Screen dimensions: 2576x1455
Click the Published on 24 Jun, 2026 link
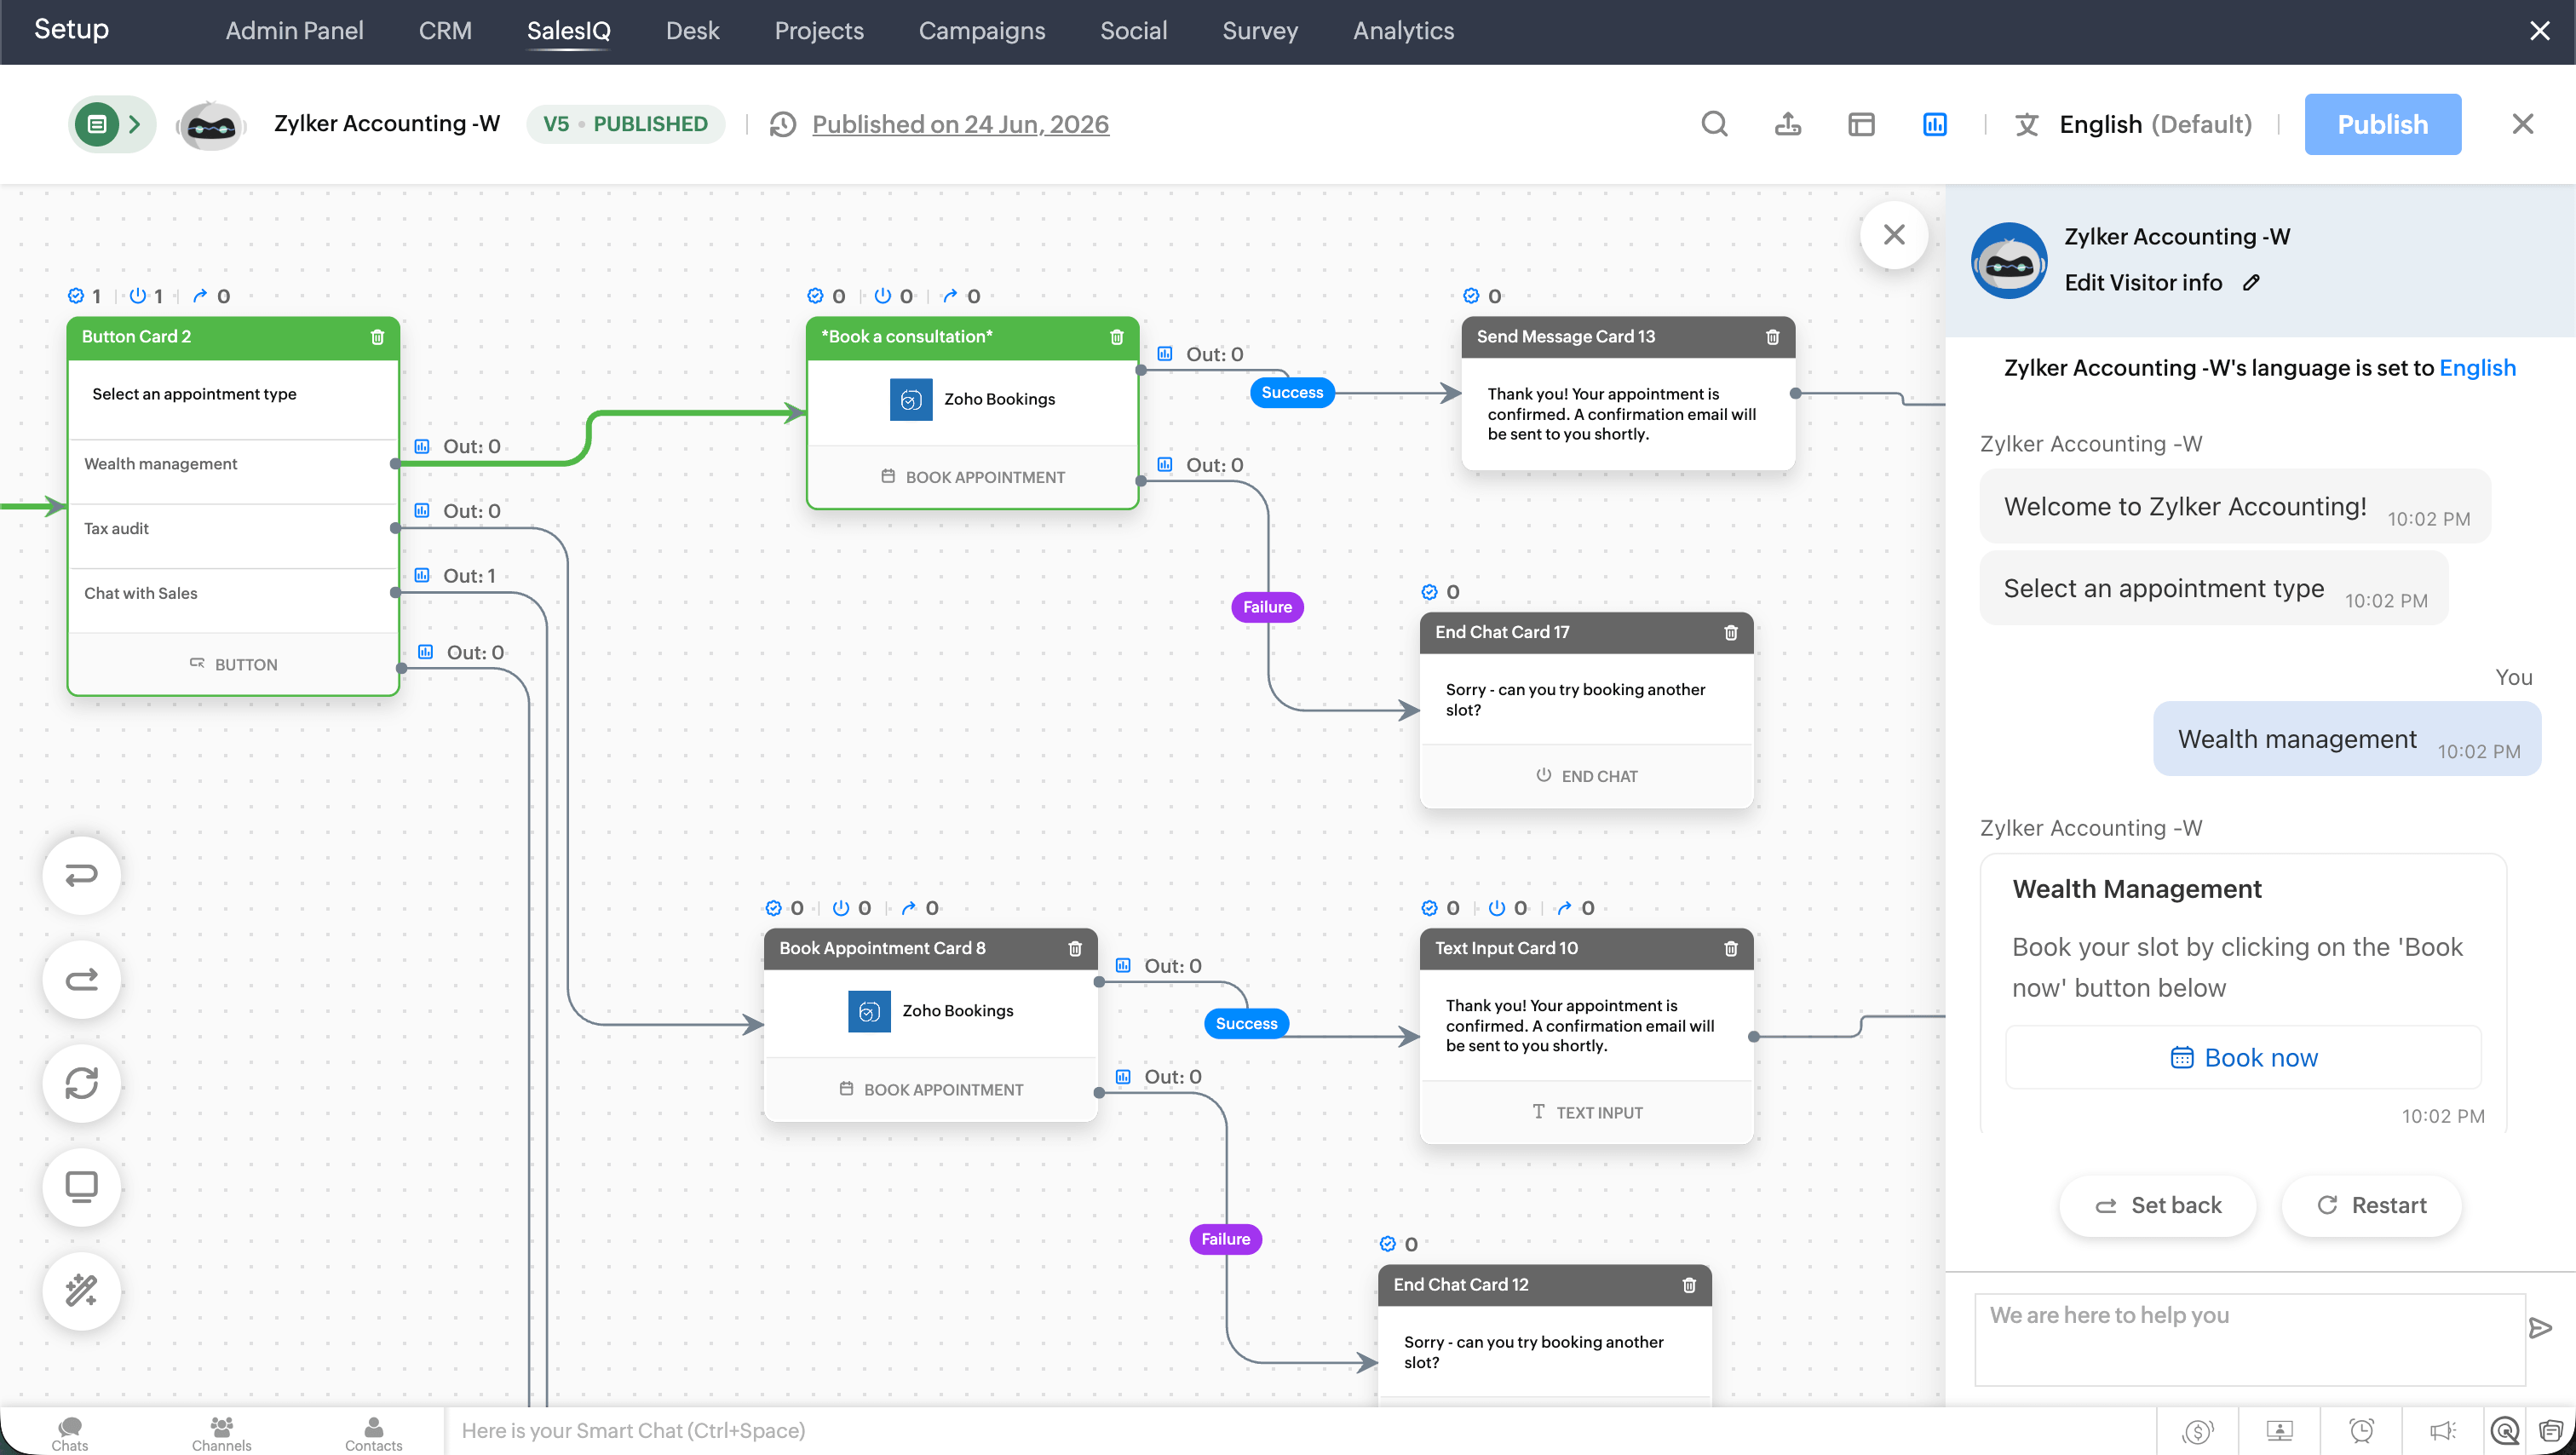pos(960,124)
